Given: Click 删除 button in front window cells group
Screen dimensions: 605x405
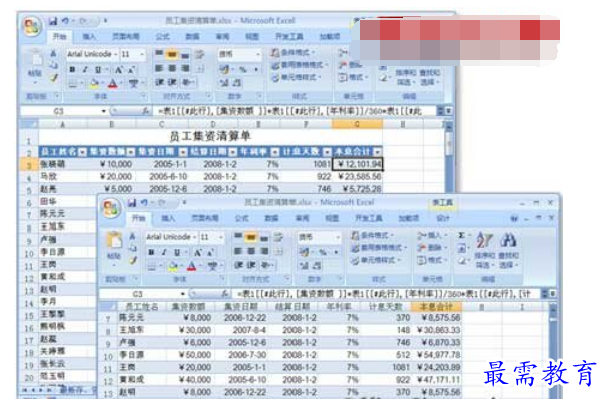Looking at the screenshot, I should point(432,248).
